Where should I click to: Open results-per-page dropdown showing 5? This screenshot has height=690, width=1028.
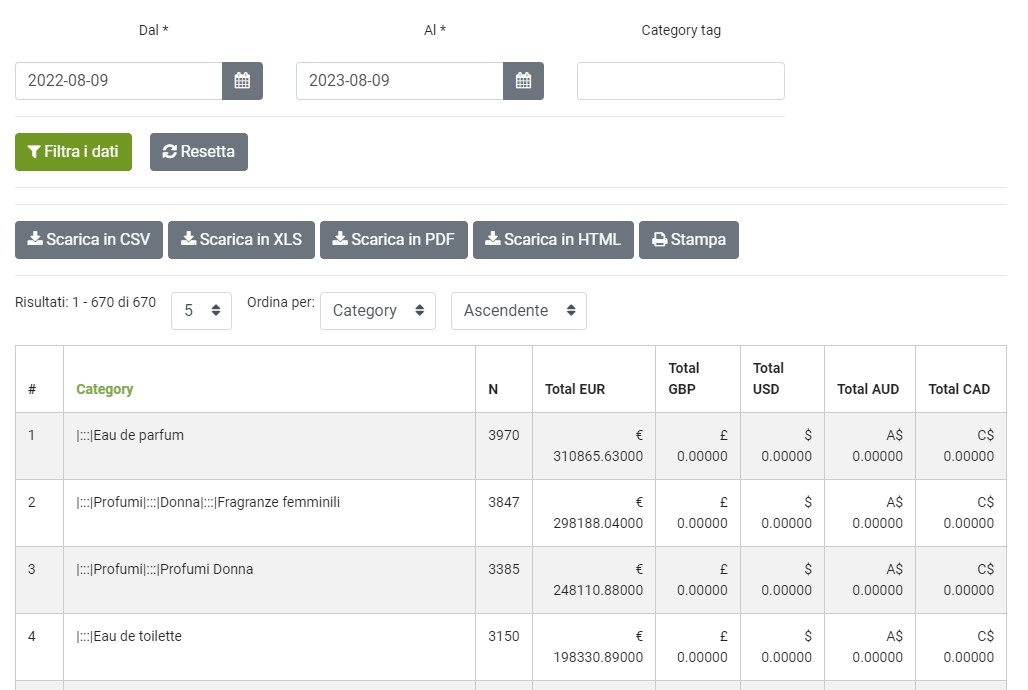tap(201, 311)
